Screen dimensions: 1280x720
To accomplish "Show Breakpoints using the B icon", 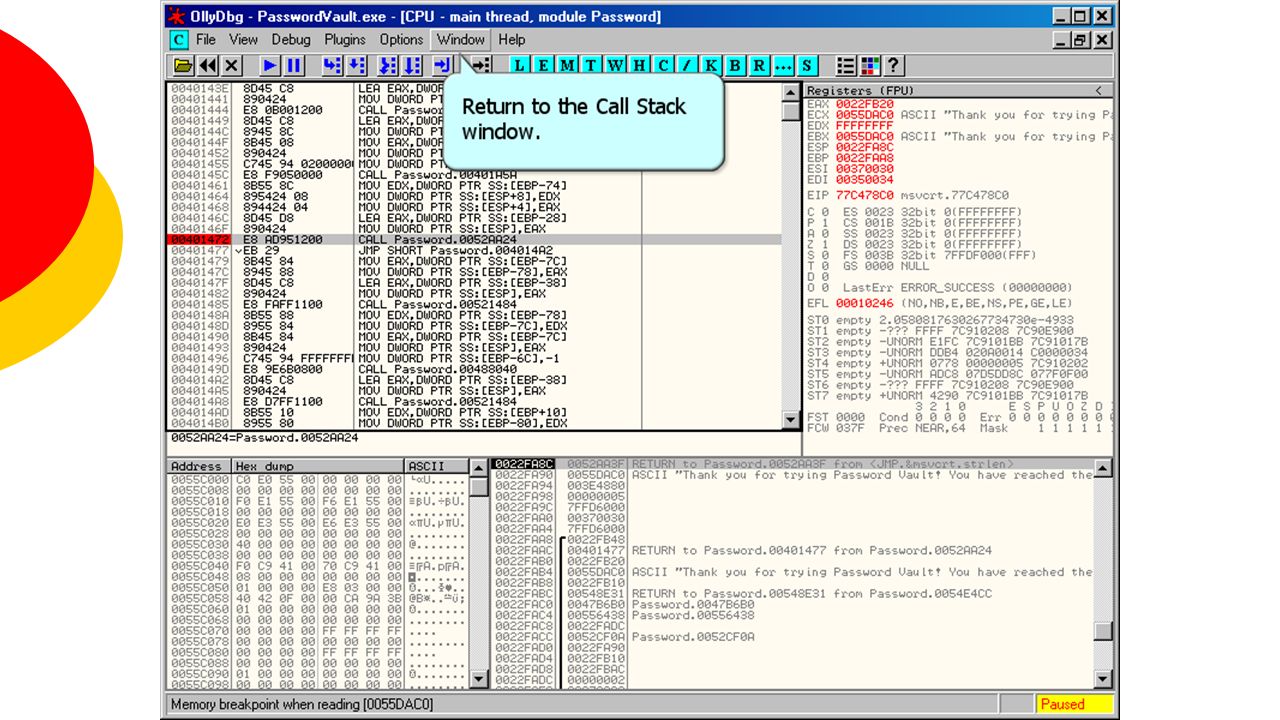I will click(735, 65).
